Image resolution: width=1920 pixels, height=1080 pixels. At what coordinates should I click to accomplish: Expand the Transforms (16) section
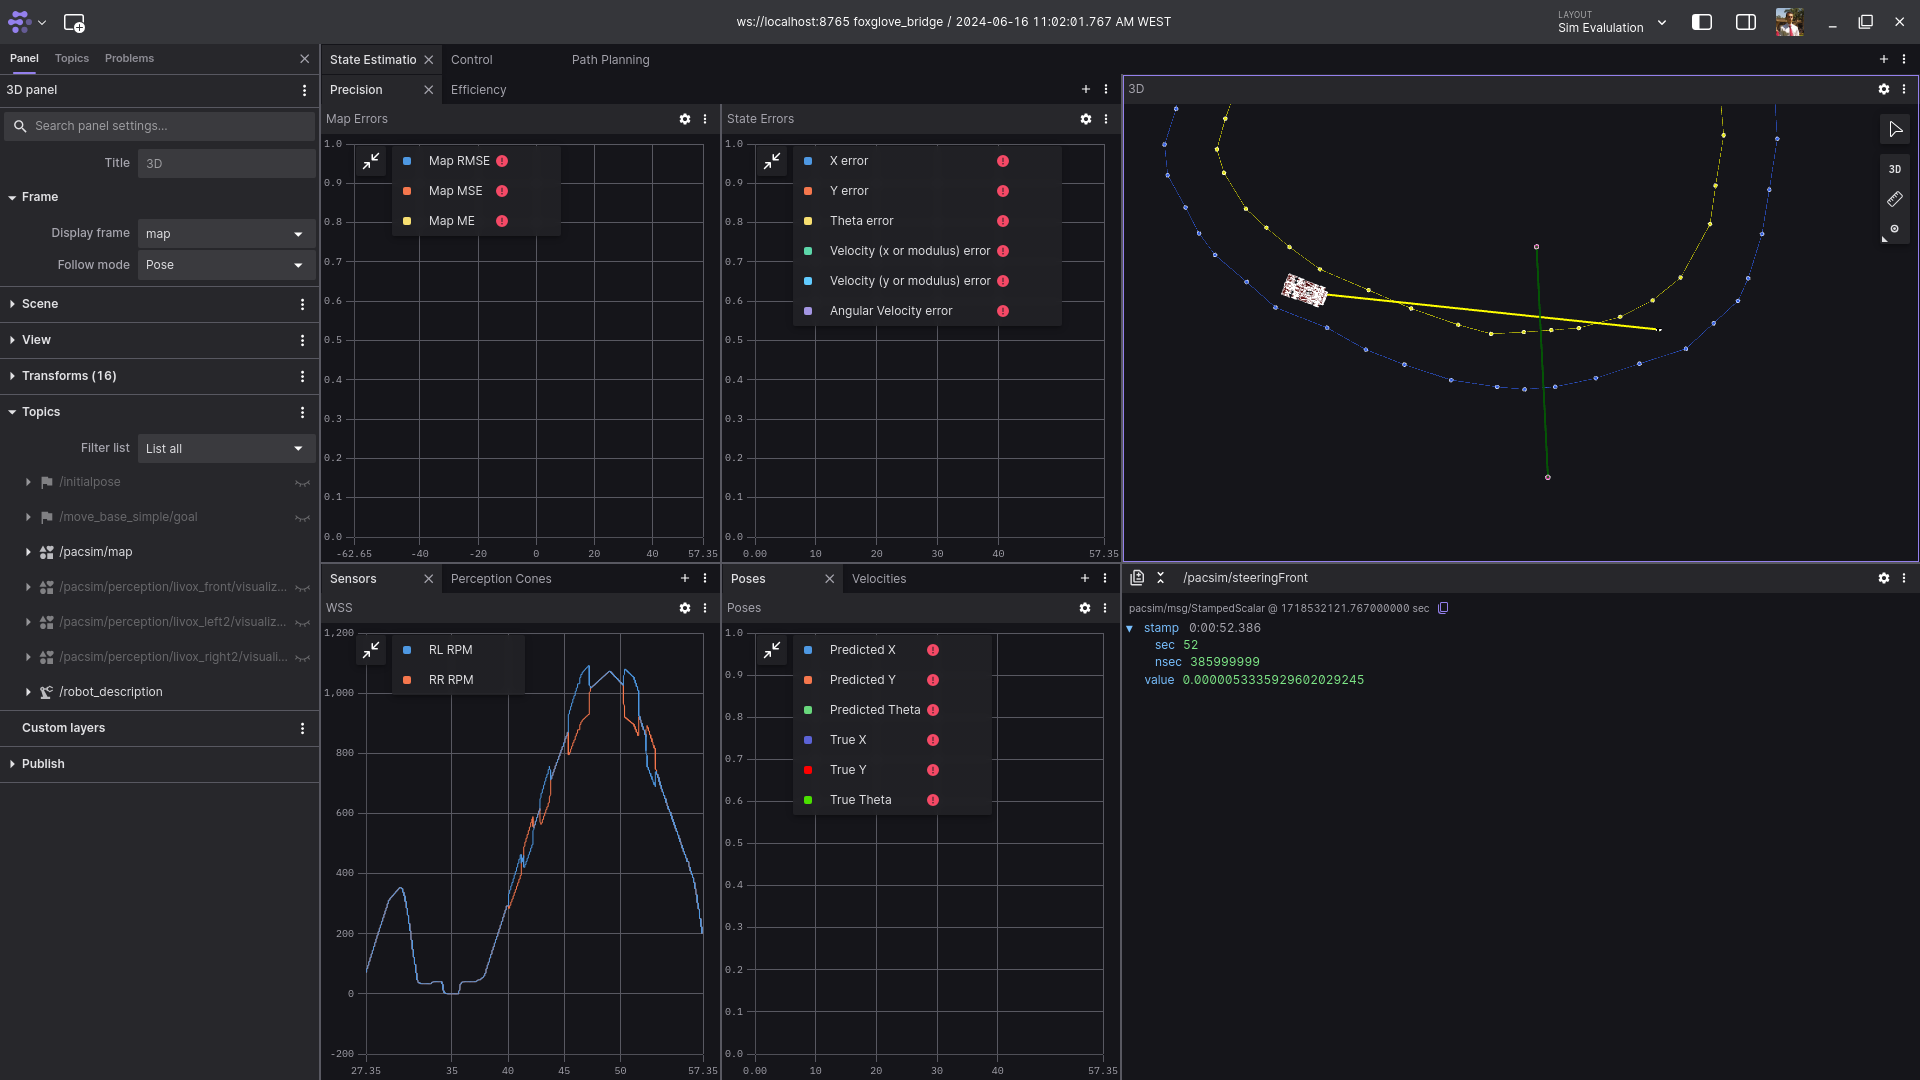pyautogui.click(x=69, y=376)
